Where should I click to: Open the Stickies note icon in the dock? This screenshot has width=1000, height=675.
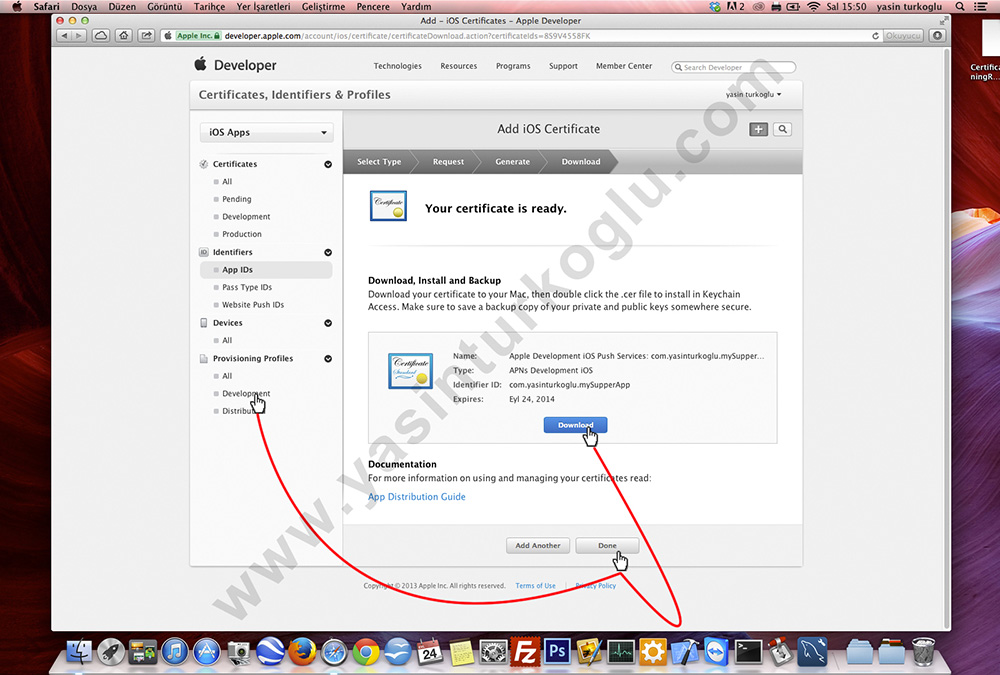point(462,652)
